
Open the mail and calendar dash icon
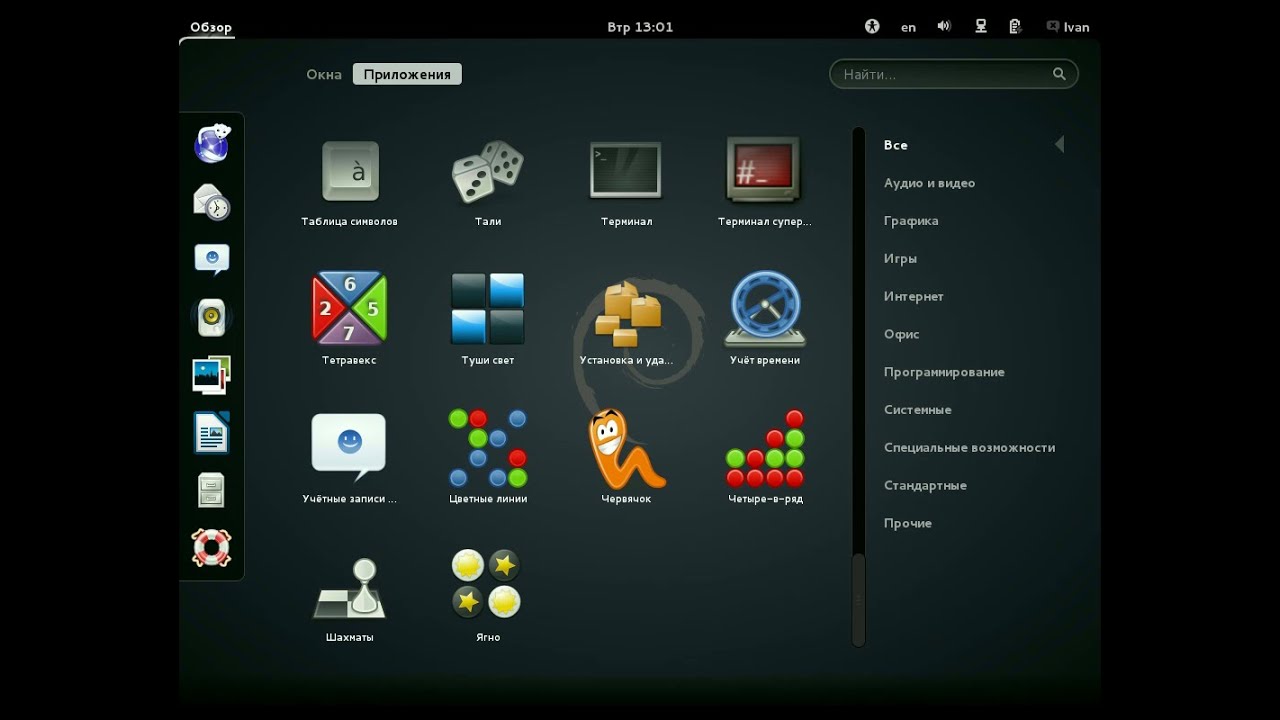(212, 202)
